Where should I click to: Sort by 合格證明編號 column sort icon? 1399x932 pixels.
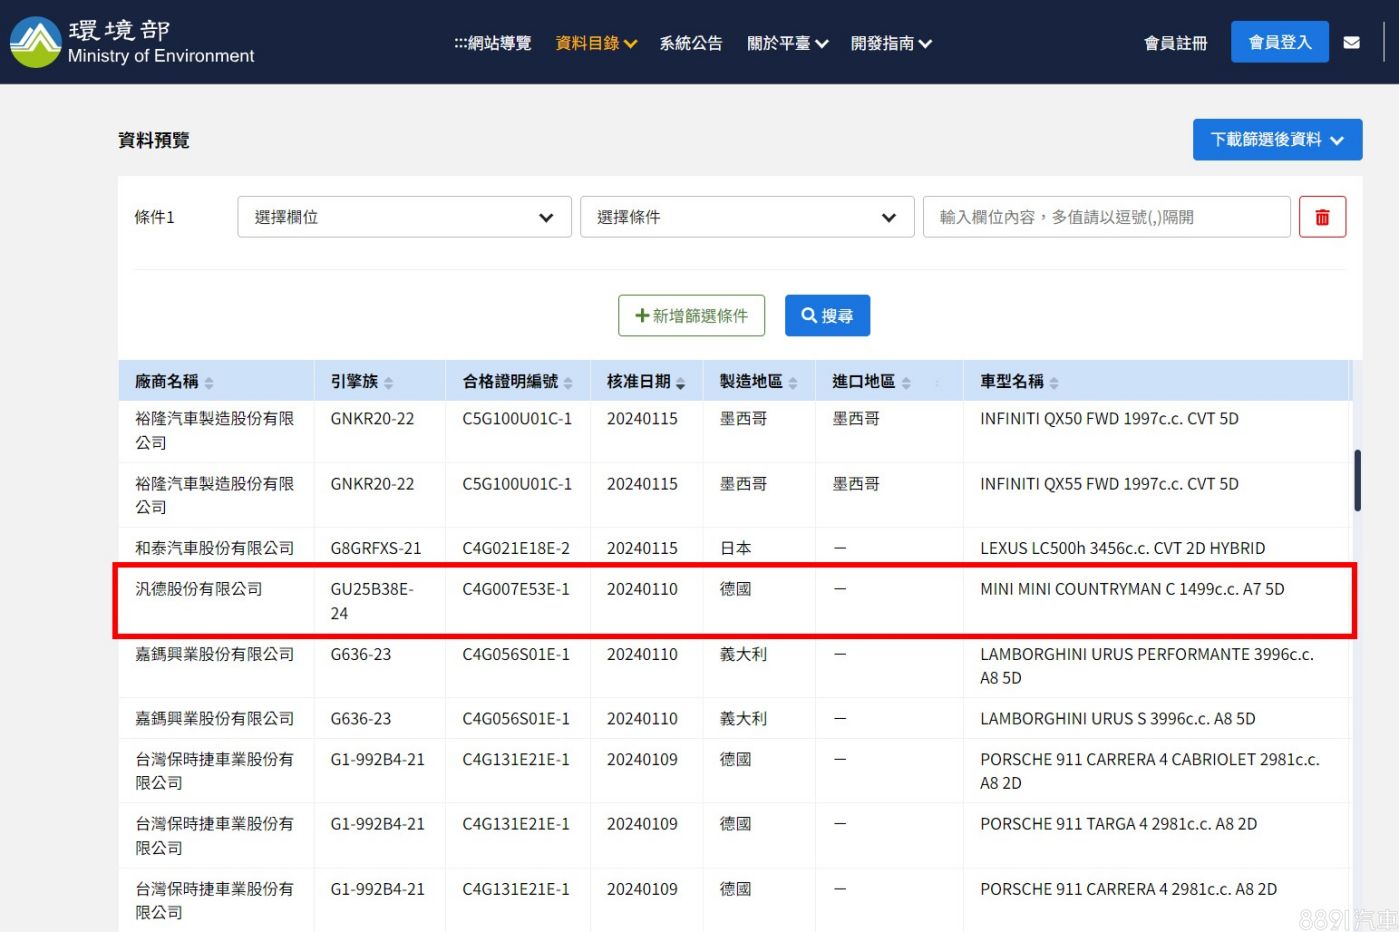(x=568, y=383)
